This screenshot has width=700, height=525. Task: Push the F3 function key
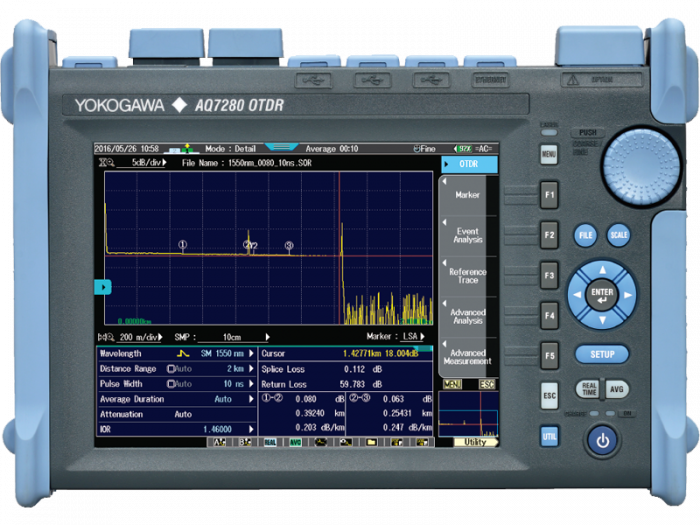tap(549, 275)
